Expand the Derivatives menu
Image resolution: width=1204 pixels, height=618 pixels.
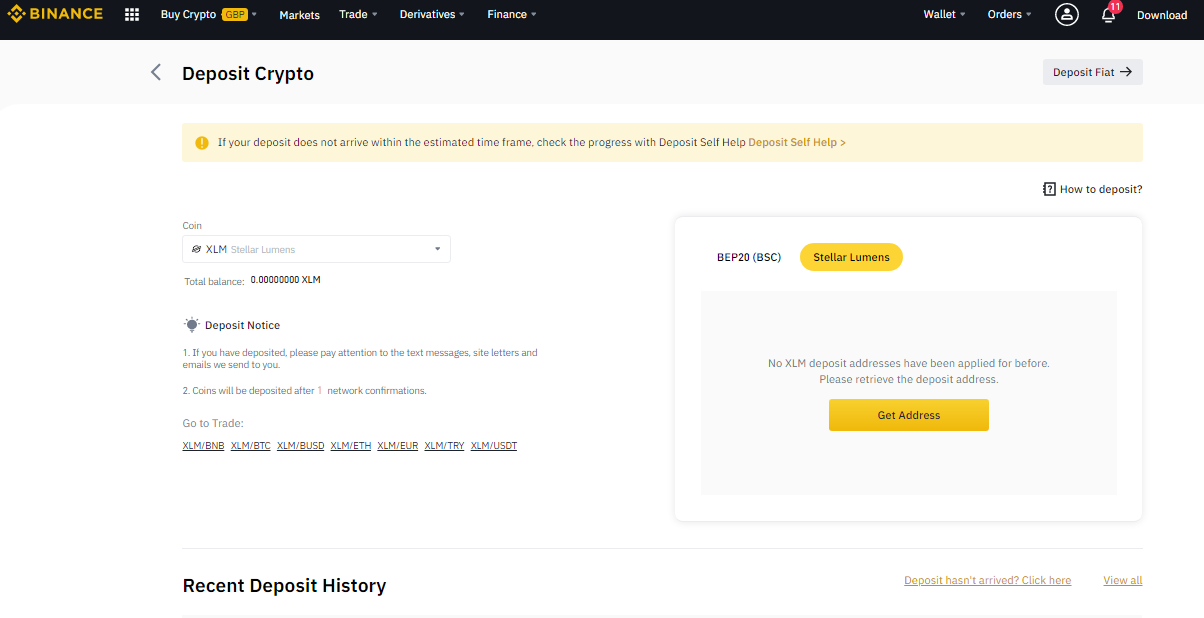432,15
